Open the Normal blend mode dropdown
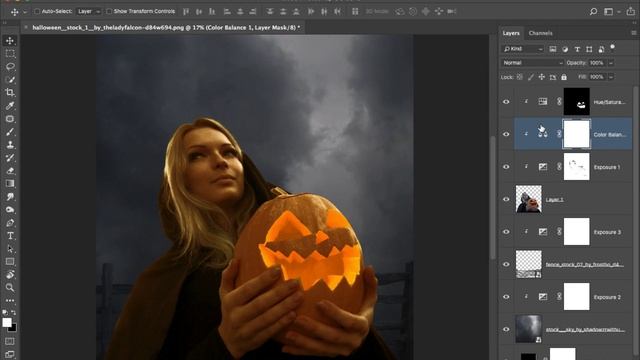This screenshot has width=640, height=360. (532, 63)
